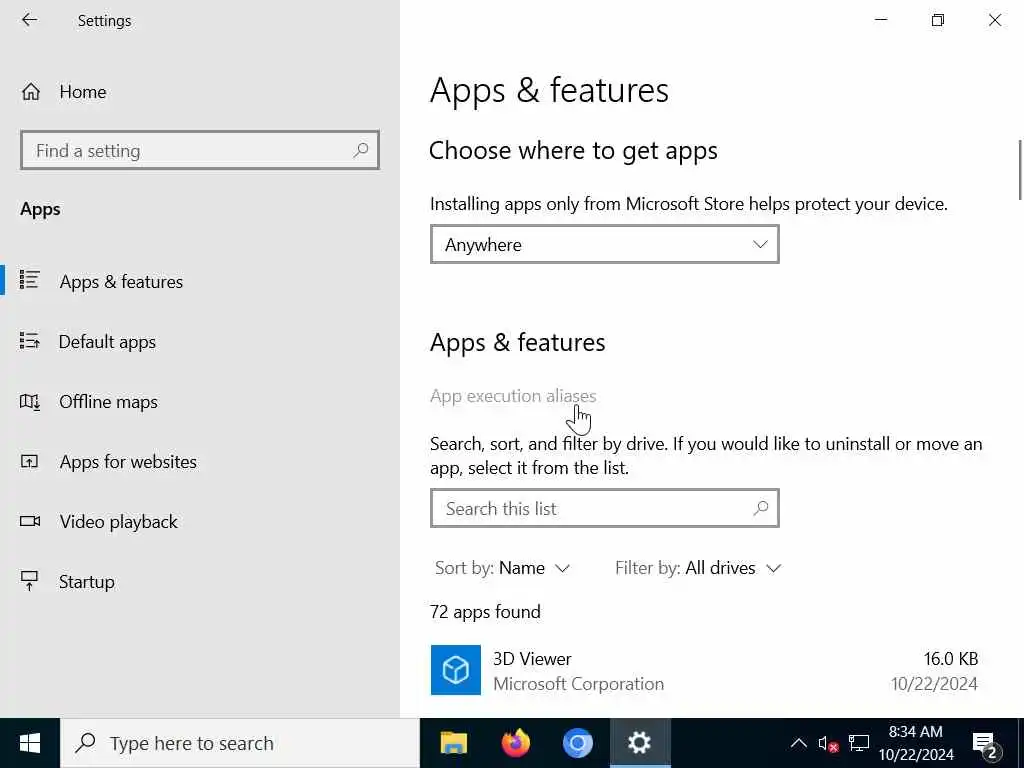
Task: Open the clock showing 8:34 AM
Action: (916, 743)
